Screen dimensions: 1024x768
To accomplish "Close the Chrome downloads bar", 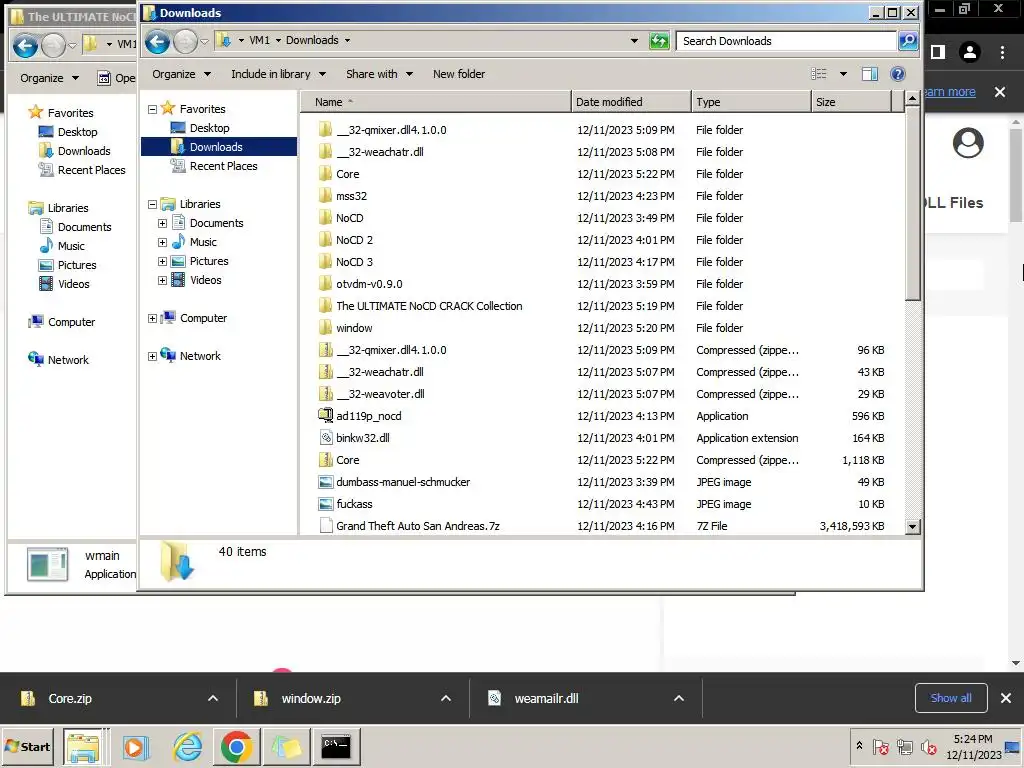I will (x=1006, y=698).
